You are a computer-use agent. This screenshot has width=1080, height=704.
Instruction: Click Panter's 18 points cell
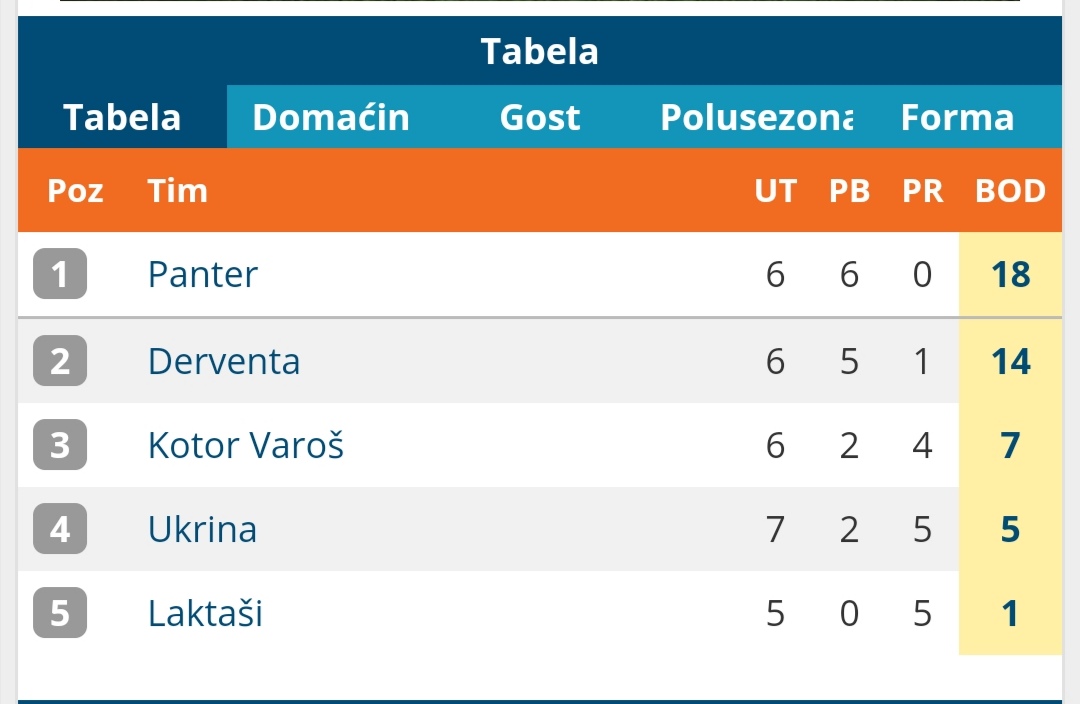point(1010,274)
